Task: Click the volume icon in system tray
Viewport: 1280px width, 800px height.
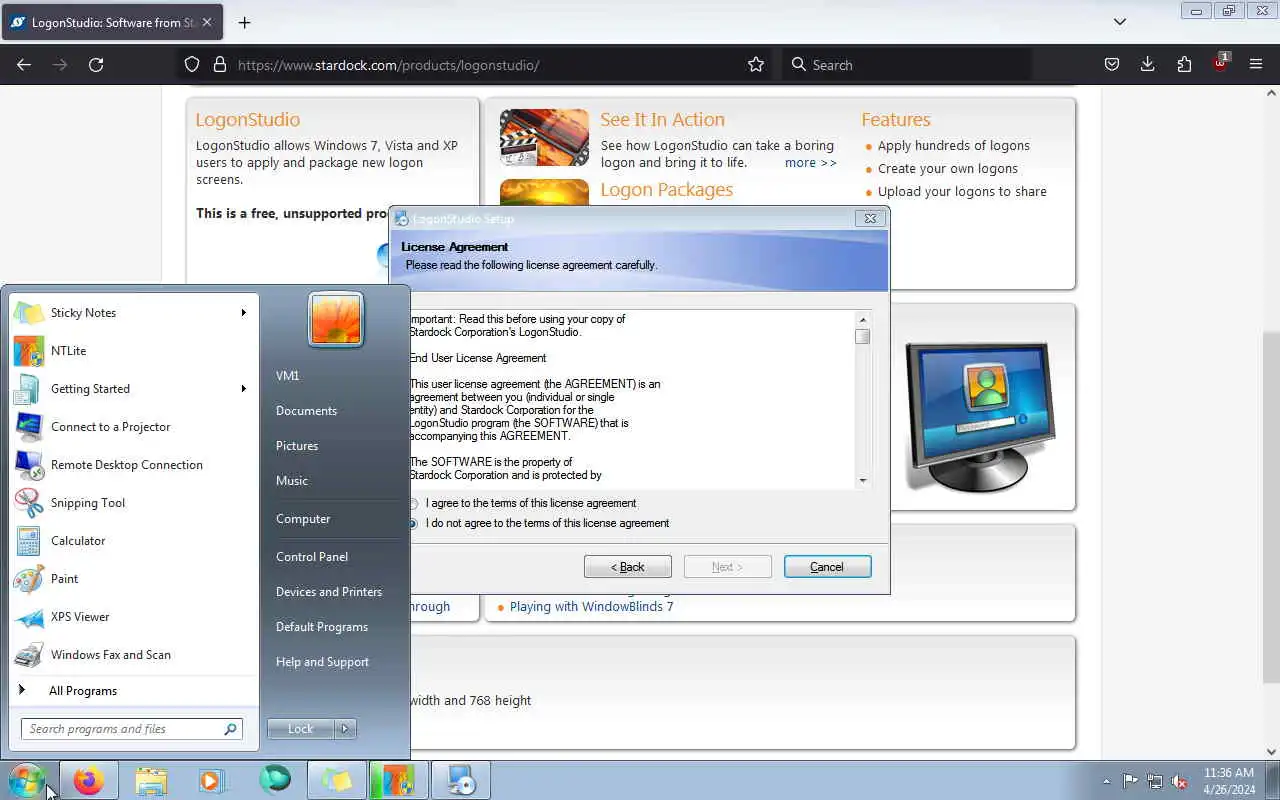Action: point(1180,781)
